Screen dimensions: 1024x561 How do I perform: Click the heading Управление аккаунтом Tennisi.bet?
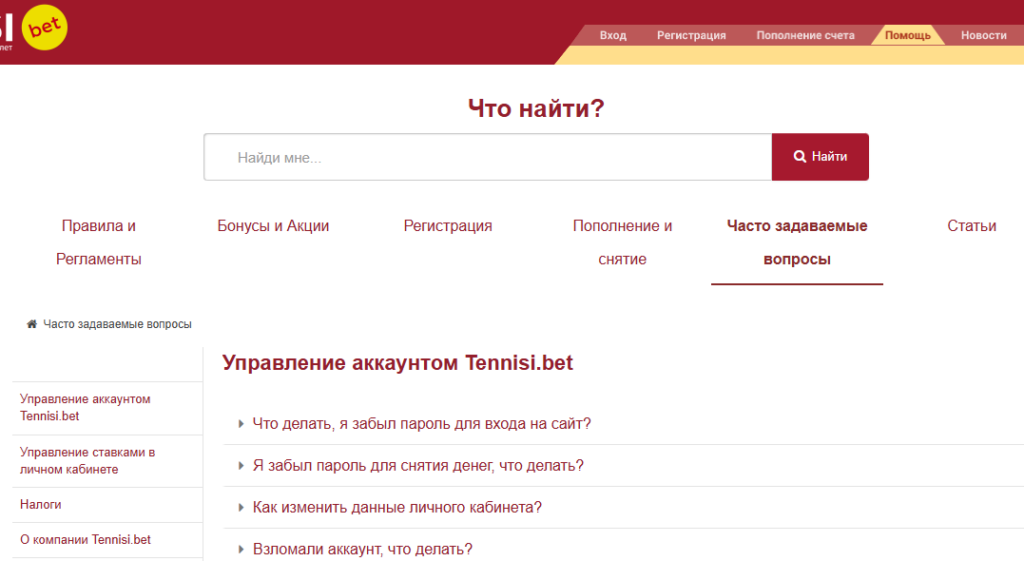click(398, 362)
